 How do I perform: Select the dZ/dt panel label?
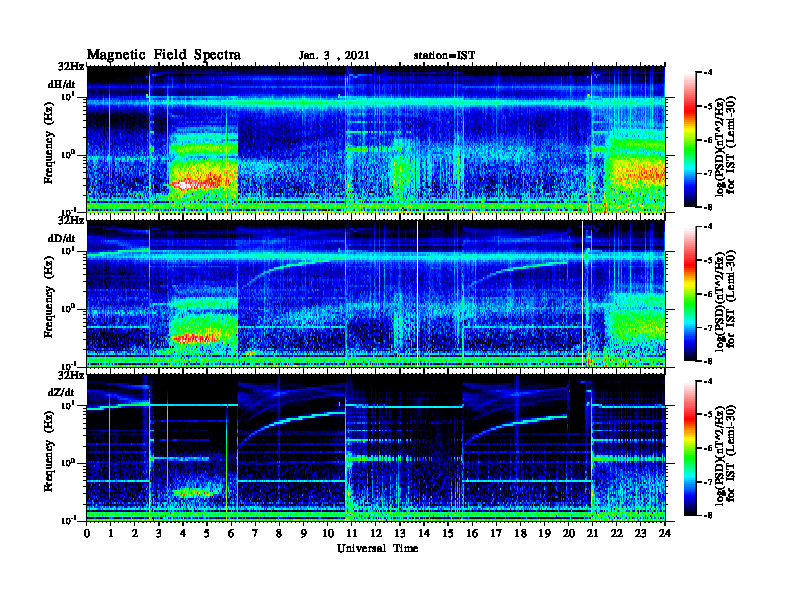[x=61, y=392]
